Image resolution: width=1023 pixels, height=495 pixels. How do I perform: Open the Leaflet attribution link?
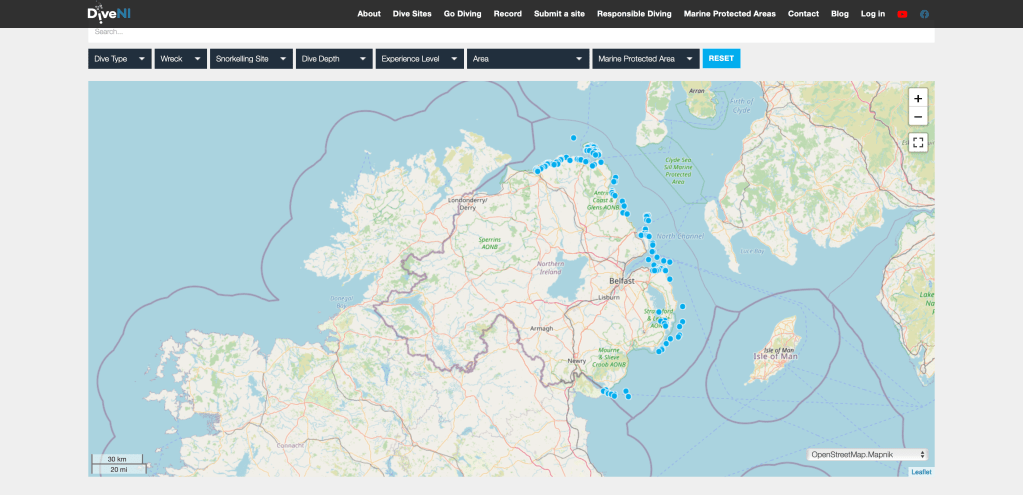pos(921,472)
